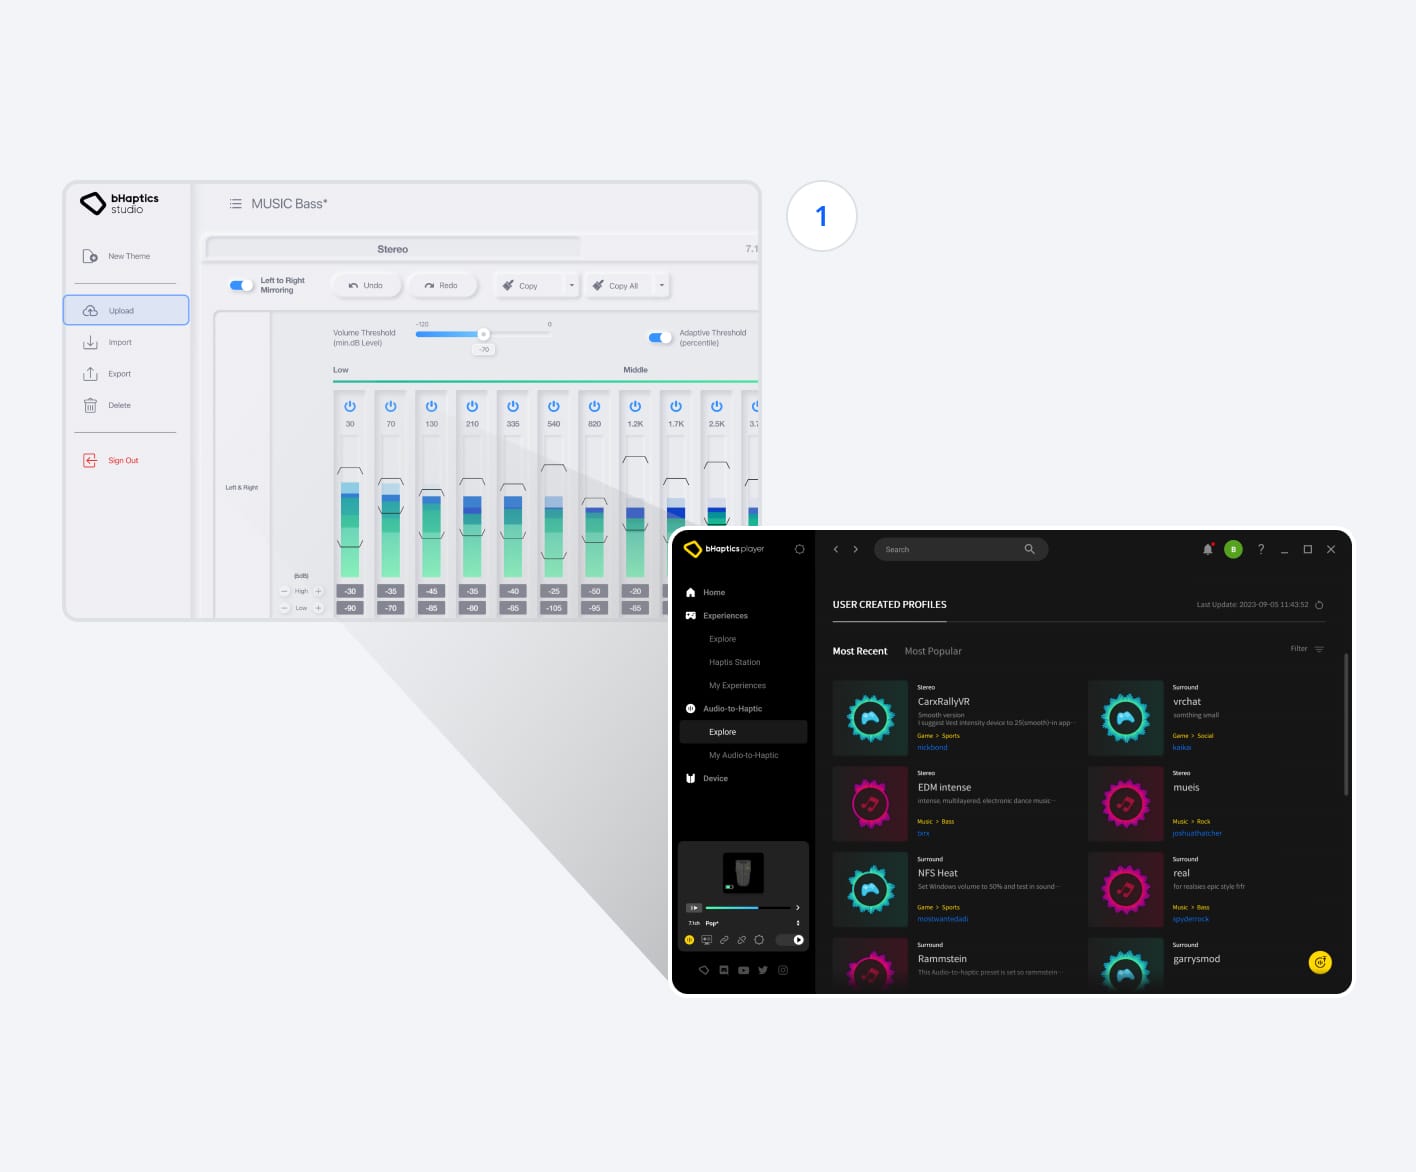This screenshot has width=1416, height=1172.
Task: Click the Undo button
Action: point(366,285)
